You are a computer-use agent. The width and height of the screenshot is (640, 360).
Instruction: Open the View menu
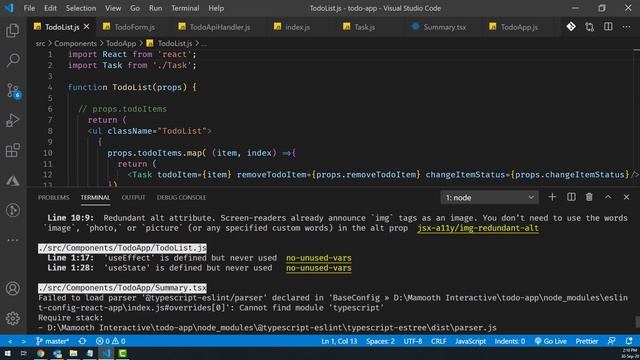(113, 8)
